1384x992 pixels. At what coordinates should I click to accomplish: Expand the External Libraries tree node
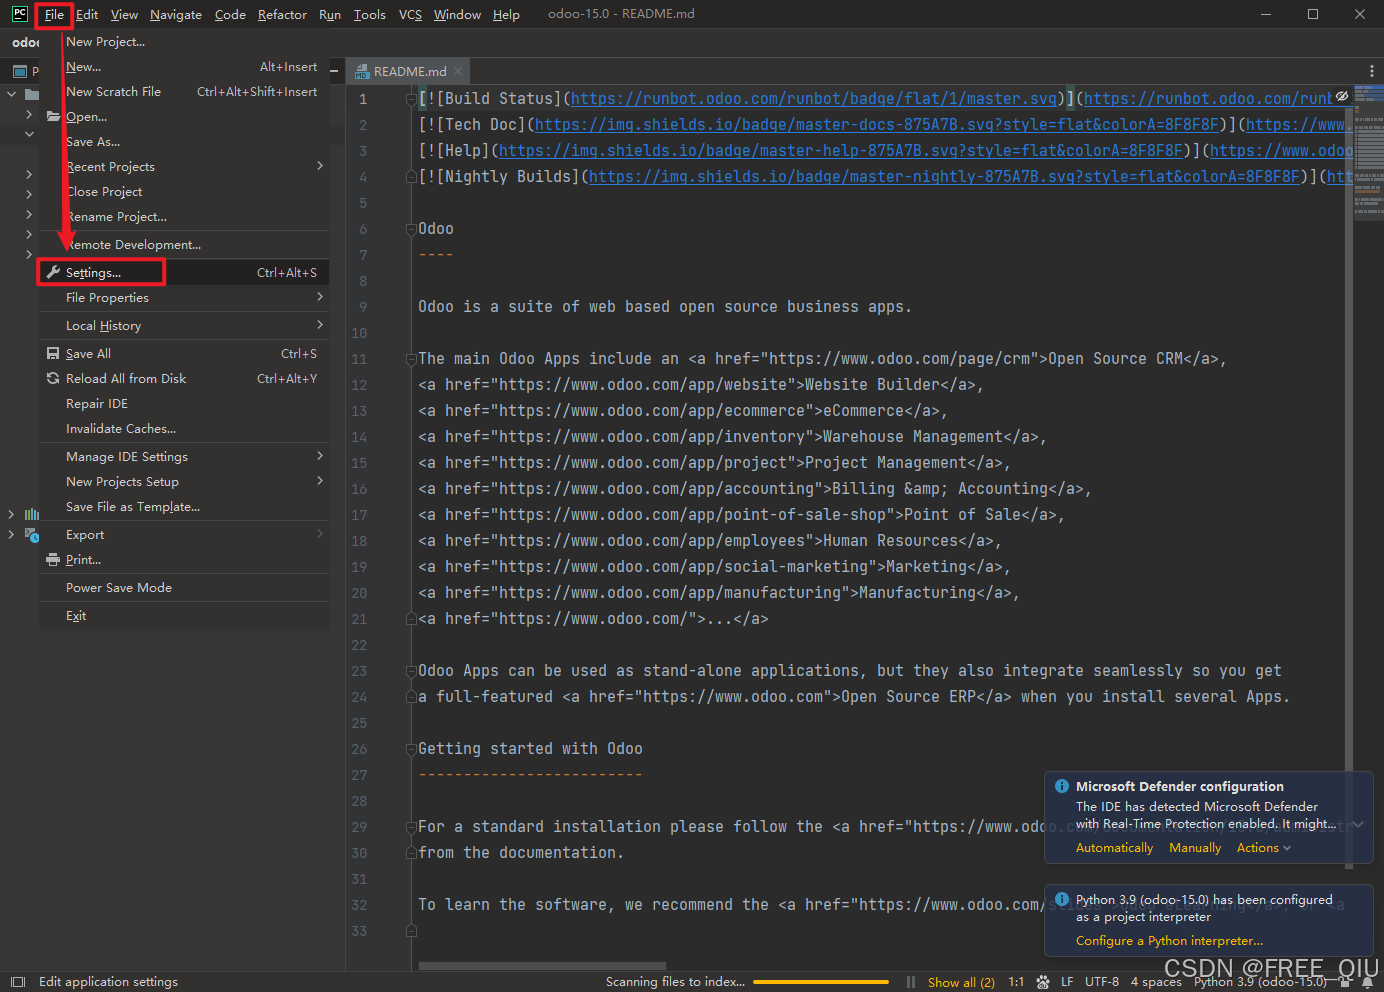pyautogui.click(x=11, y=514)
